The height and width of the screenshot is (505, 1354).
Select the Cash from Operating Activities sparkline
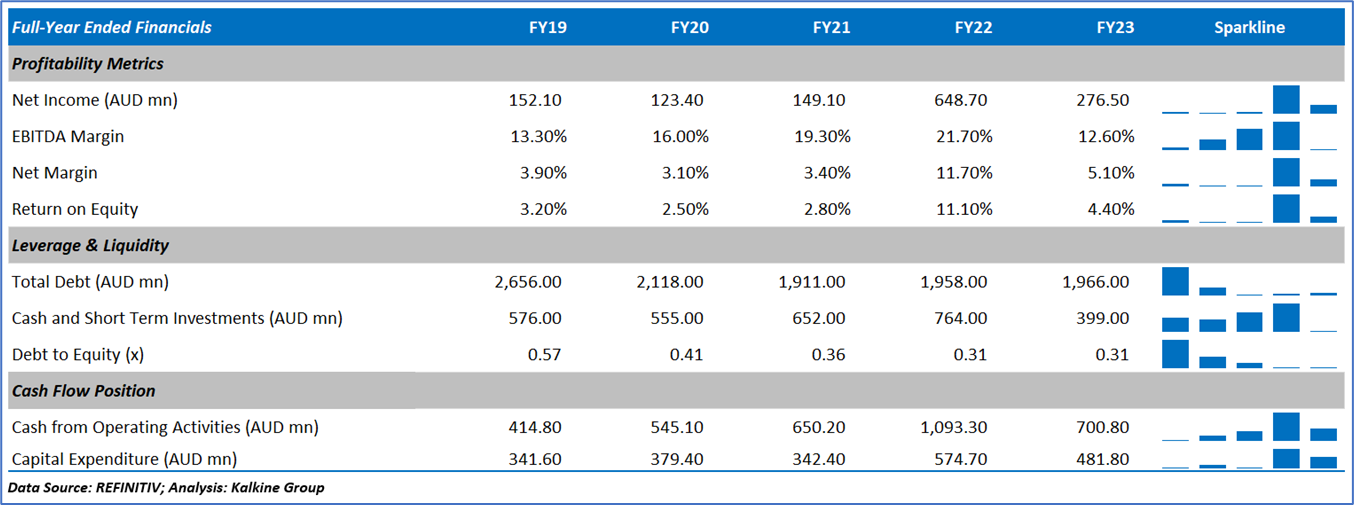(x=1249, y=427)
